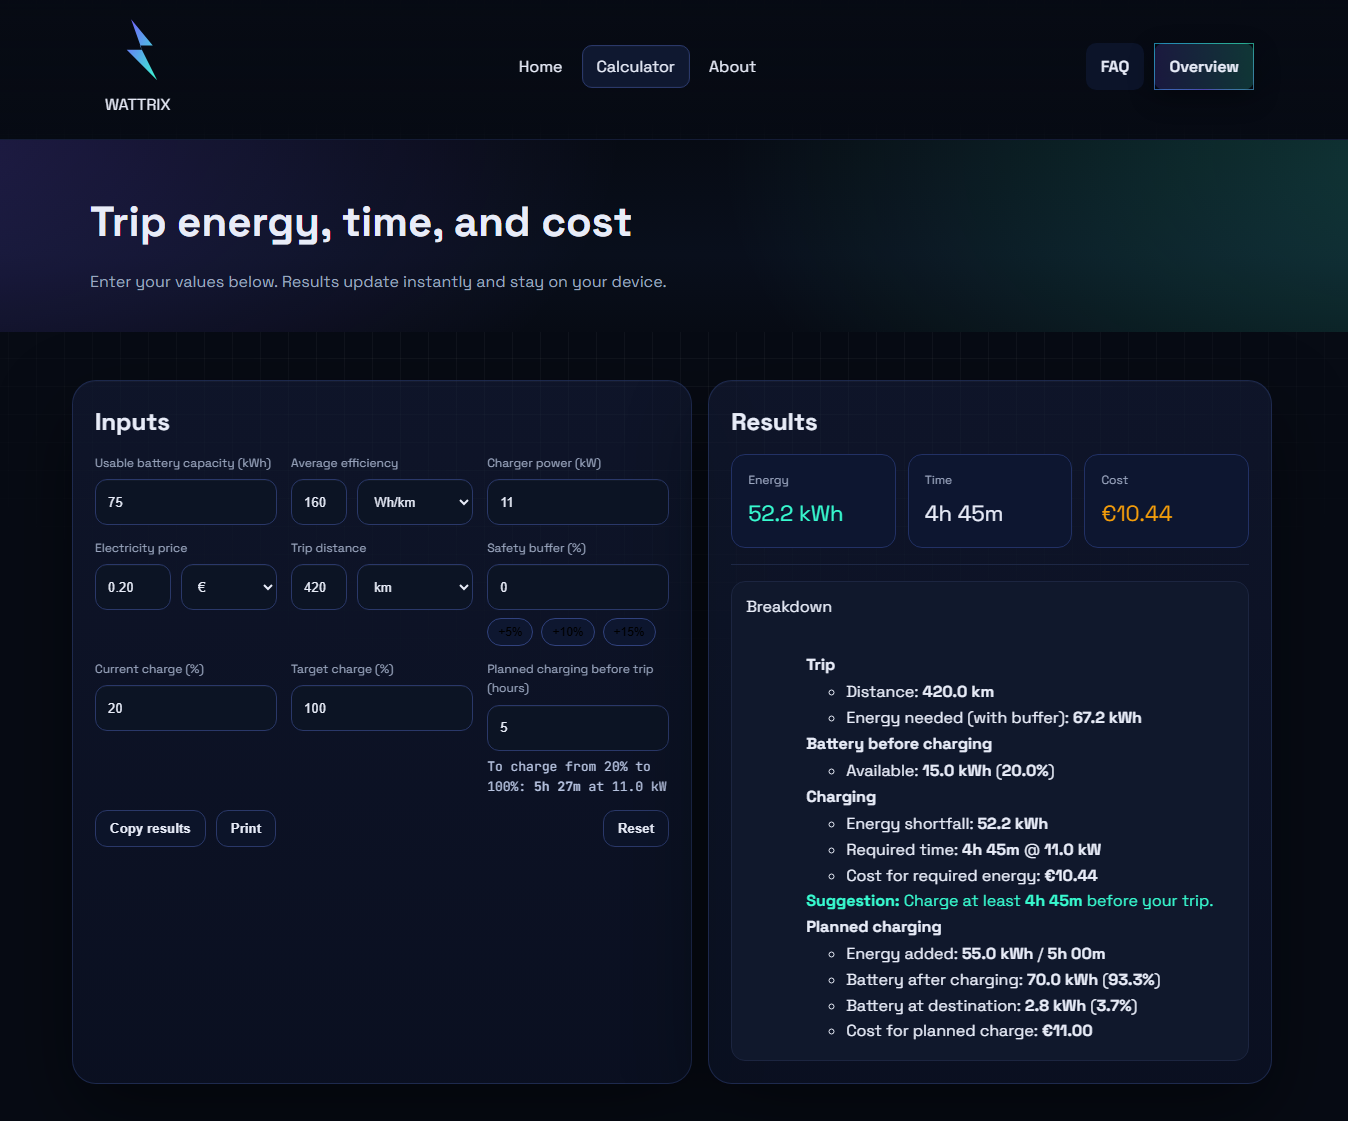Click the Wattrix lightning bolt logo
1348x1121 pixels.
point(141,51)
